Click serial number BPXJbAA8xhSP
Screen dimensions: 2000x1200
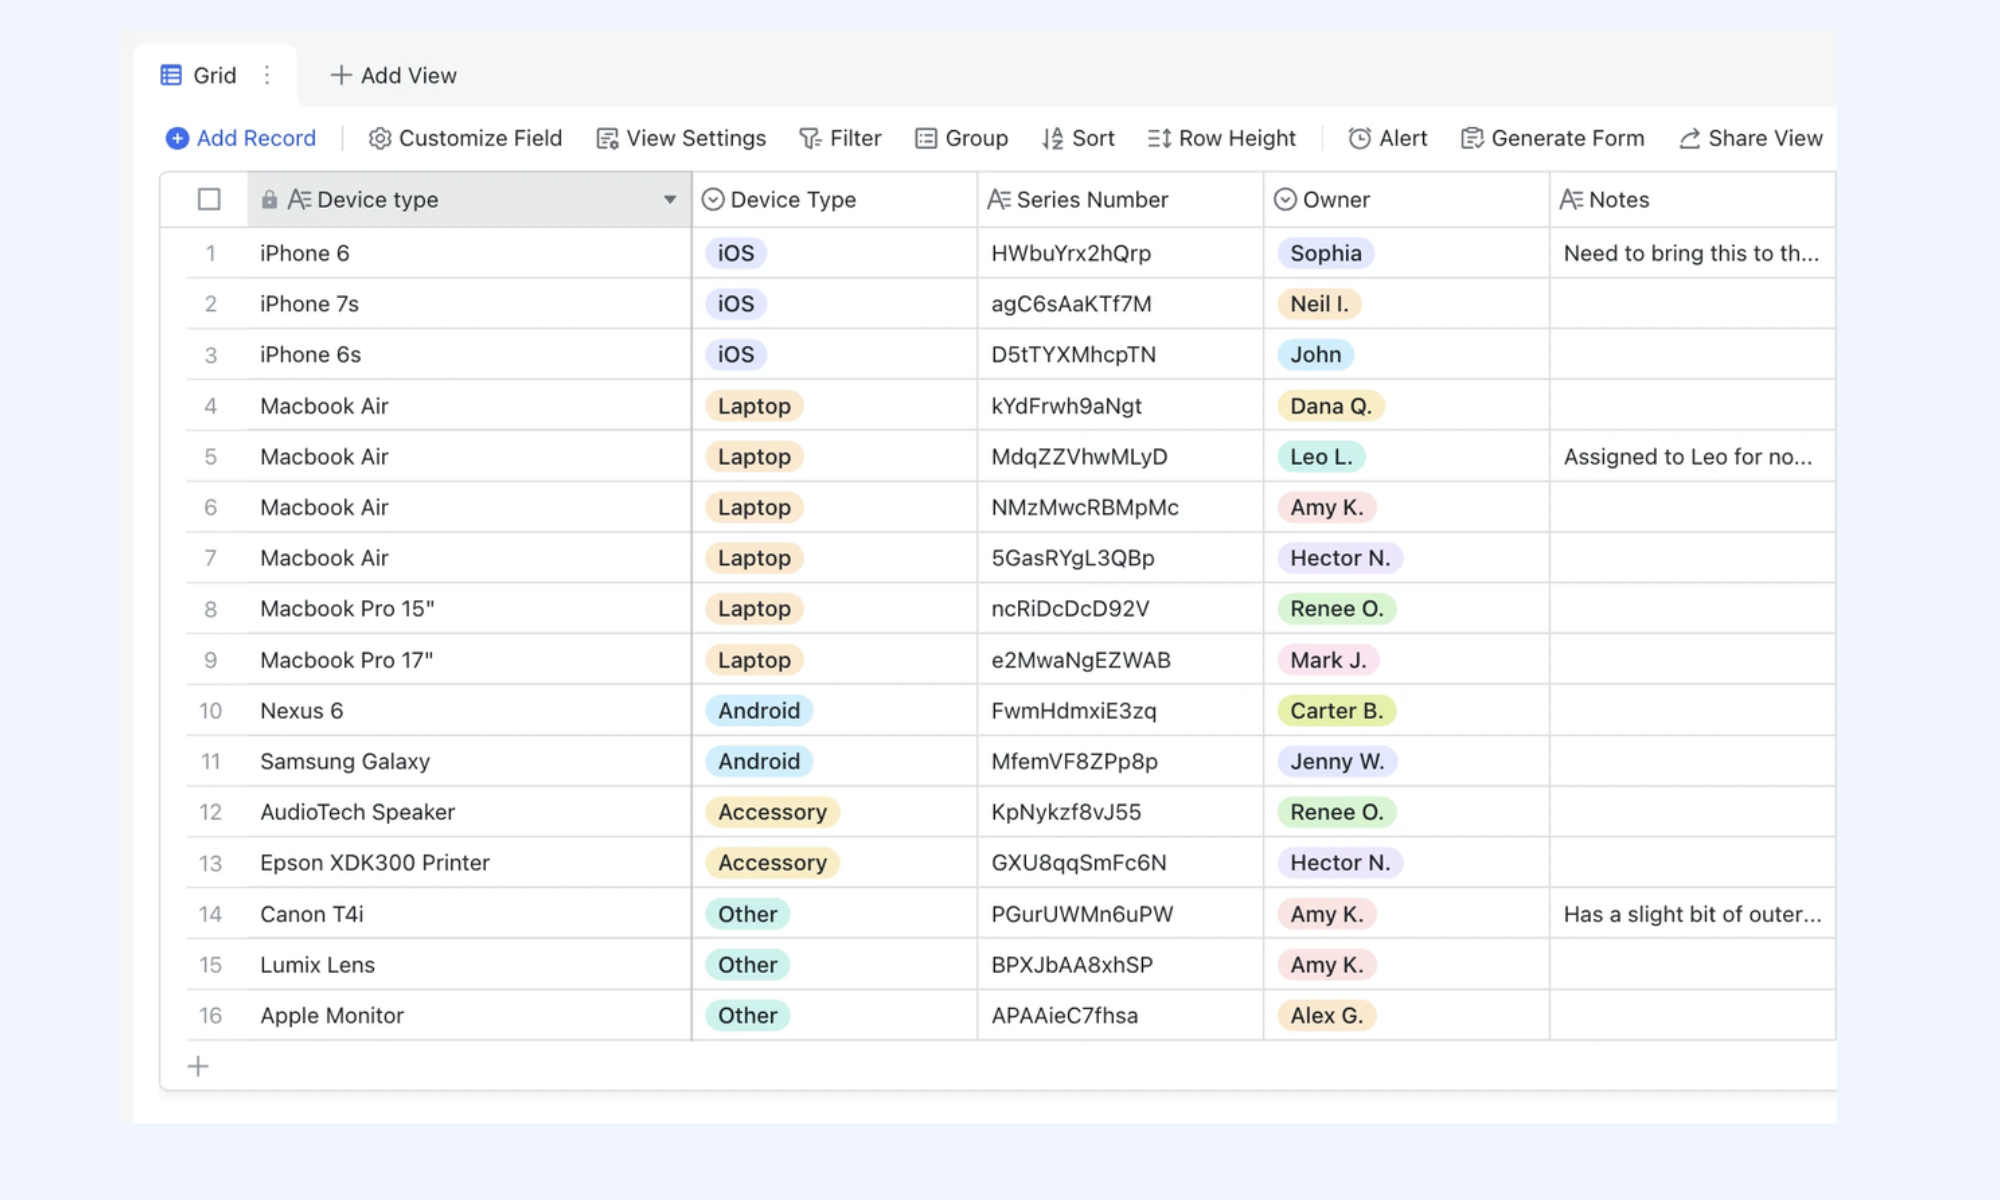(x=1072, y=965)
